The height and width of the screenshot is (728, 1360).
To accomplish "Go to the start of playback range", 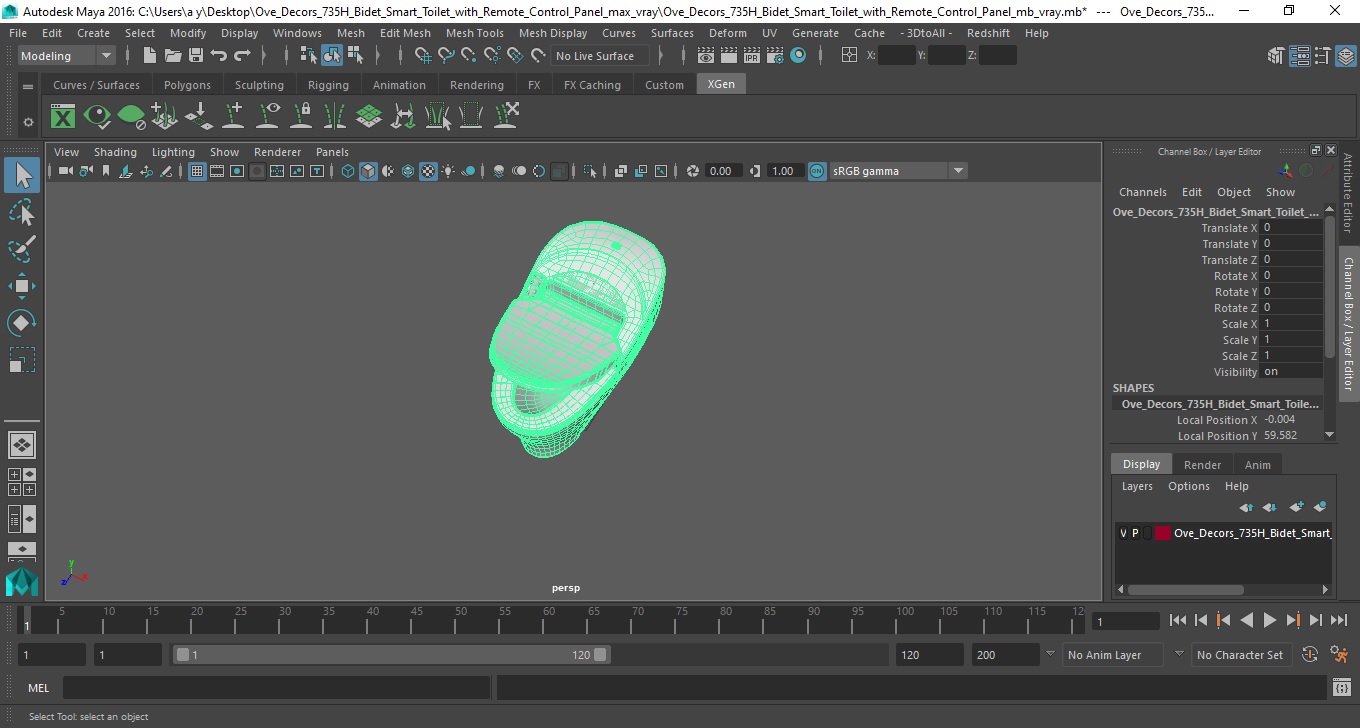I will (x=1178, y=620).
